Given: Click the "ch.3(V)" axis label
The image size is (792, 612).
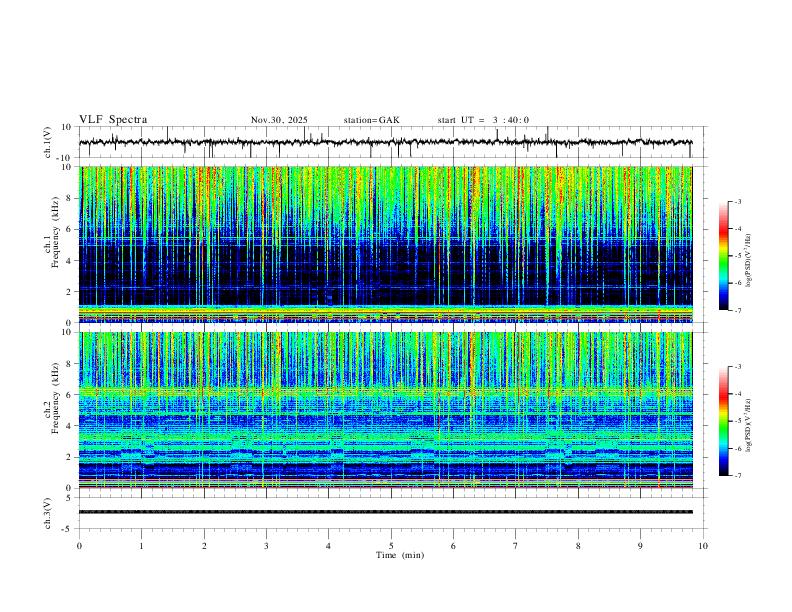Looking at the screenshot, I should coord(48,514).
